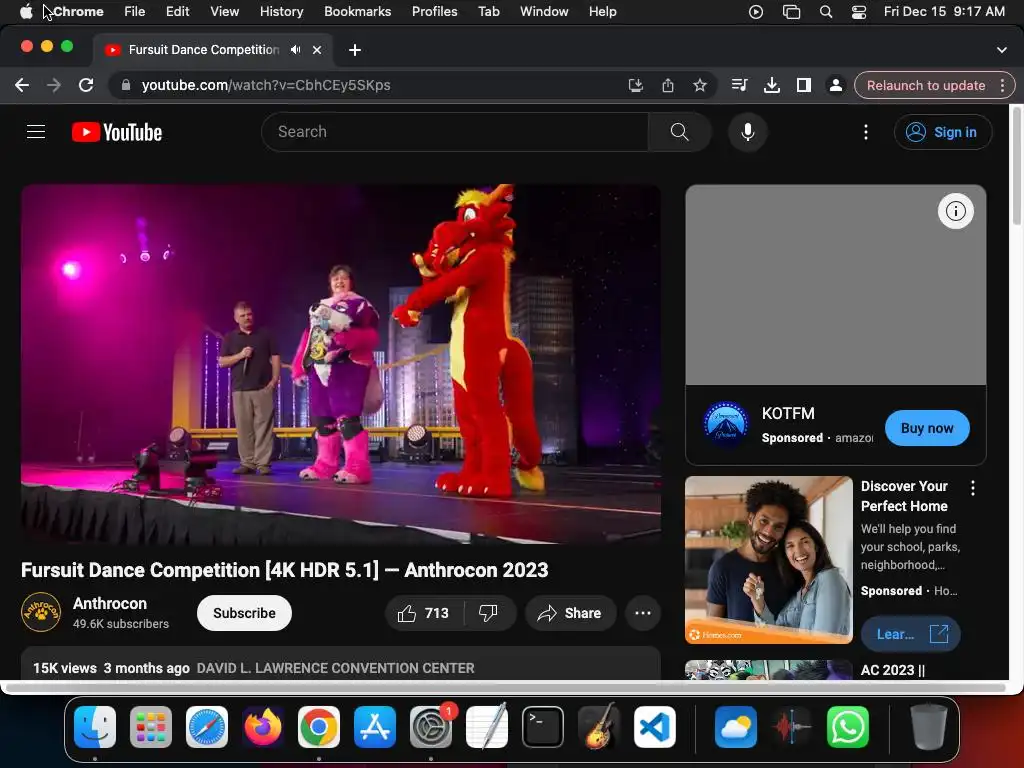Screen dimensions: 1024x768
Task: Click share page icon in address bar
Action: pos(667,86)
